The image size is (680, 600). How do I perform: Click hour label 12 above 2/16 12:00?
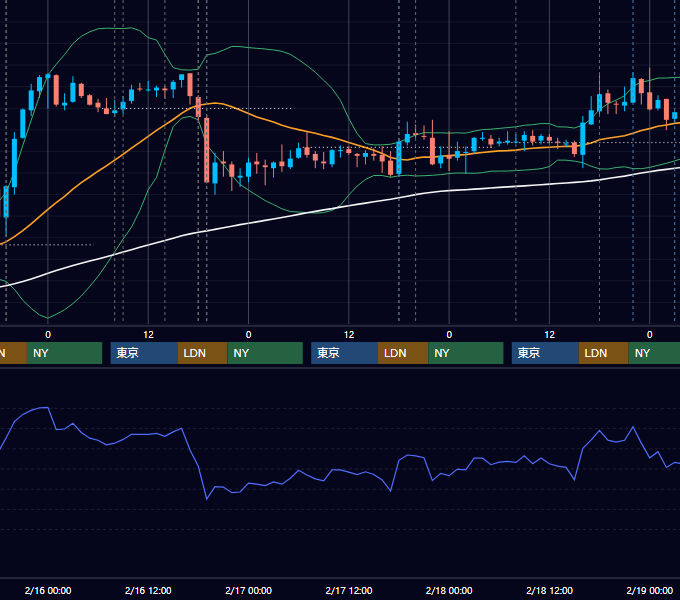(x=148, y=335)
